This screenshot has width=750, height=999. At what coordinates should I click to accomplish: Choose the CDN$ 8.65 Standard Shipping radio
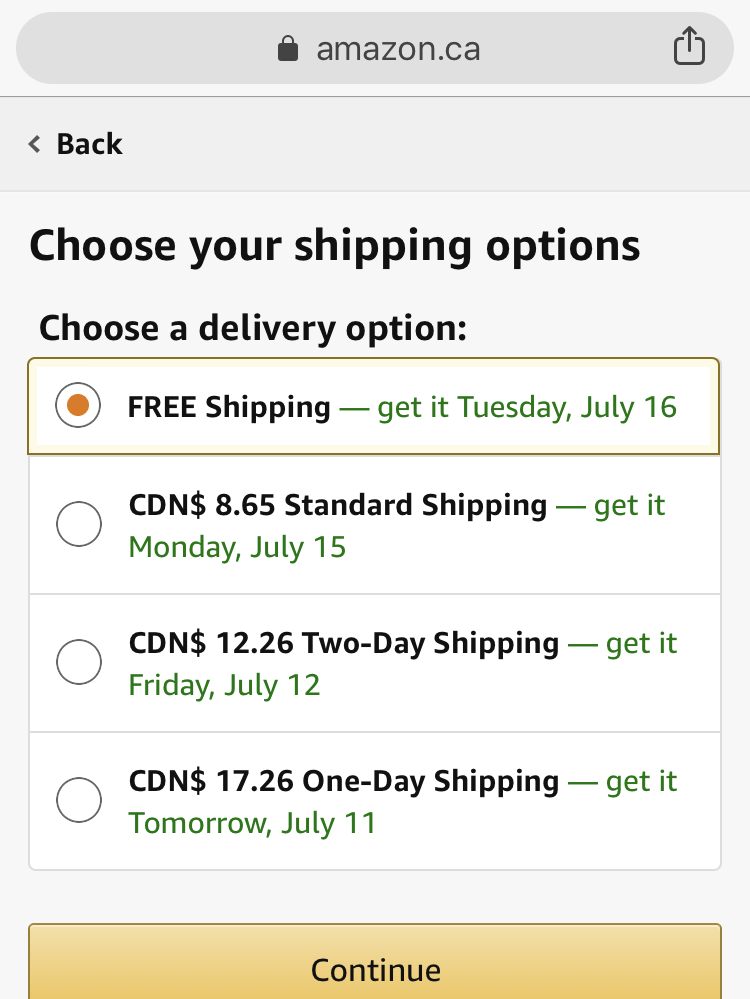79,525
